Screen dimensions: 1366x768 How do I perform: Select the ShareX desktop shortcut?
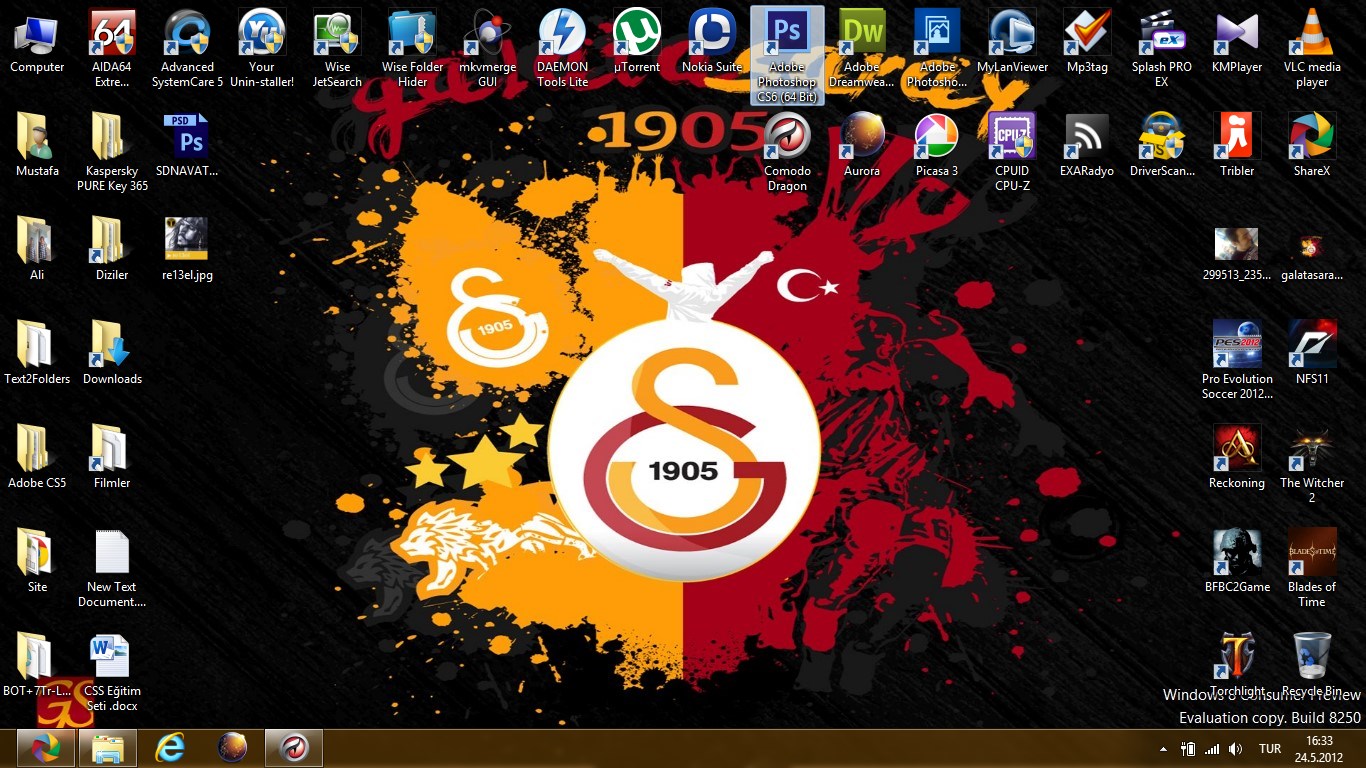[1312, 146]
